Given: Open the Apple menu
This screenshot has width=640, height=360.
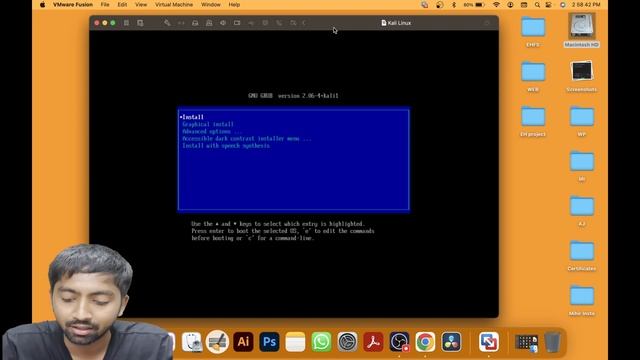Looking at the screenshot, I should point(42,5).
